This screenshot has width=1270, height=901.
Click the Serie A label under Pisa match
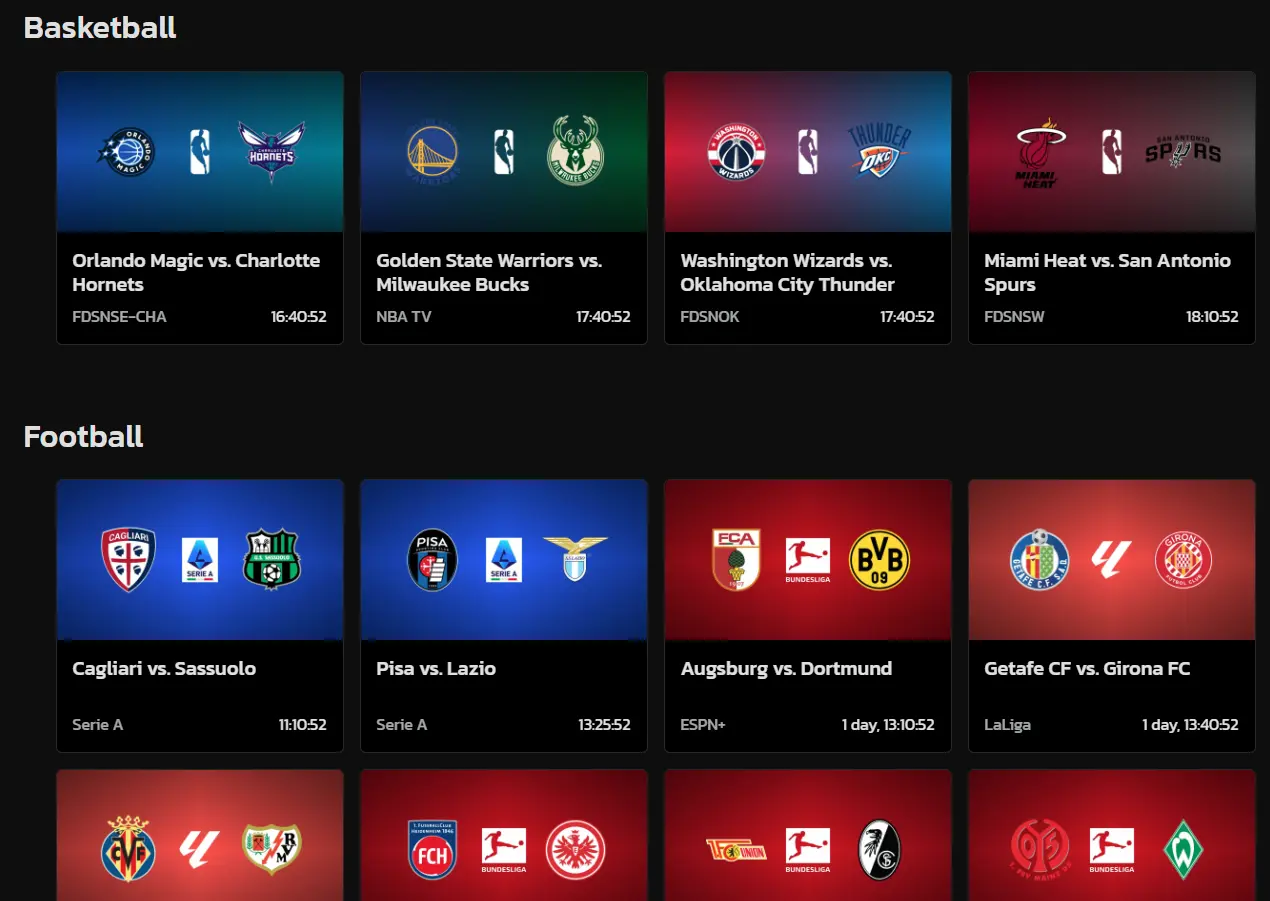(401, 725)
